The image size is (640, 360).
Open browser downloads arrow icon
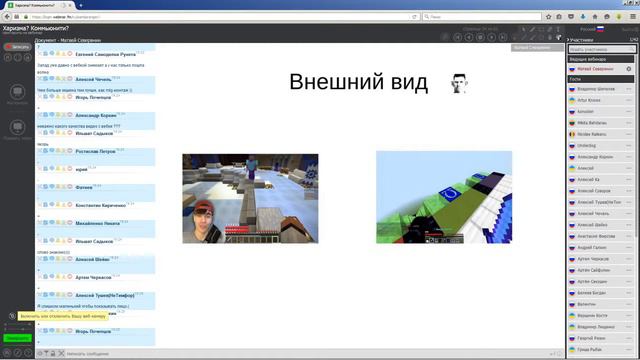click(583, 17)
